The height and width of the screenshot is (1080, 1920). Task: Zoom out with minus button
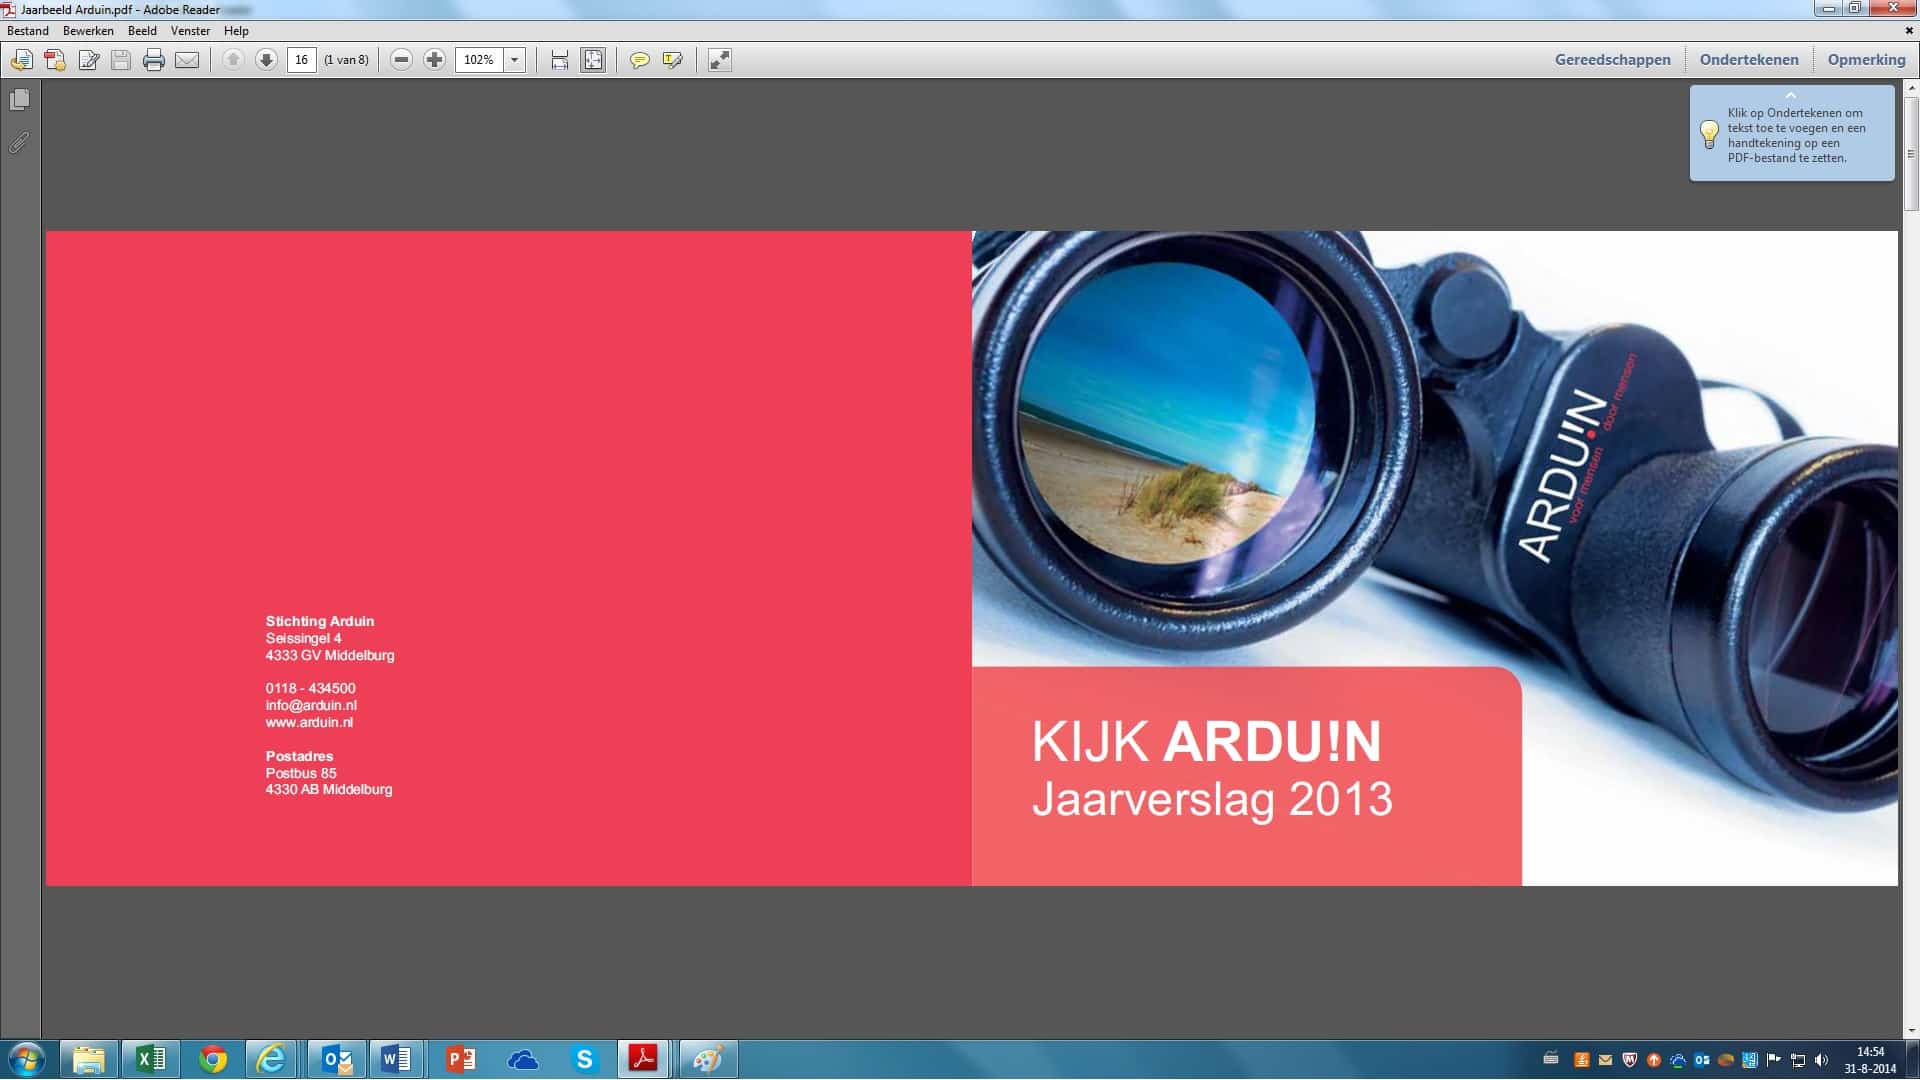[401, 60]
